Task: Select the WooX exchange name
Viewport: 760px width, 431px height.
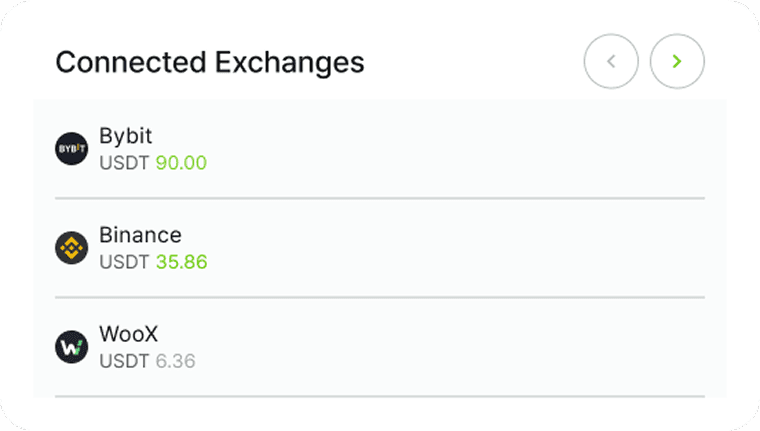Action: (129, 334)
